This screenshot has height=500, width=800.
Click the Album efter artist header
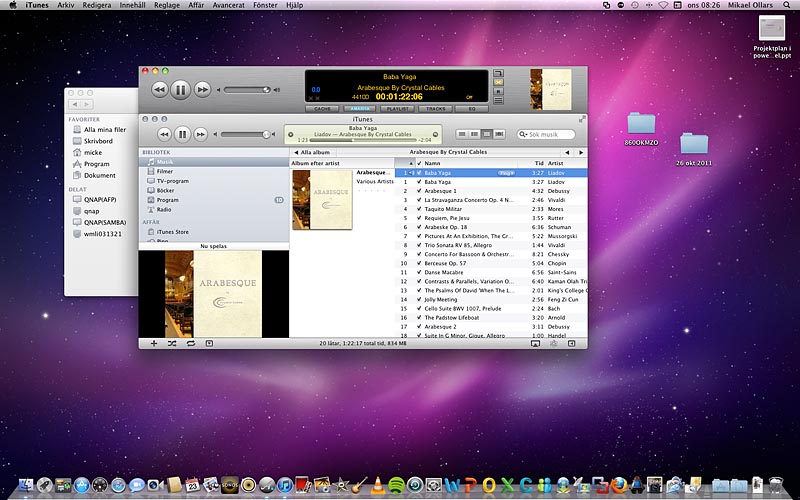[x=341, y=163]
